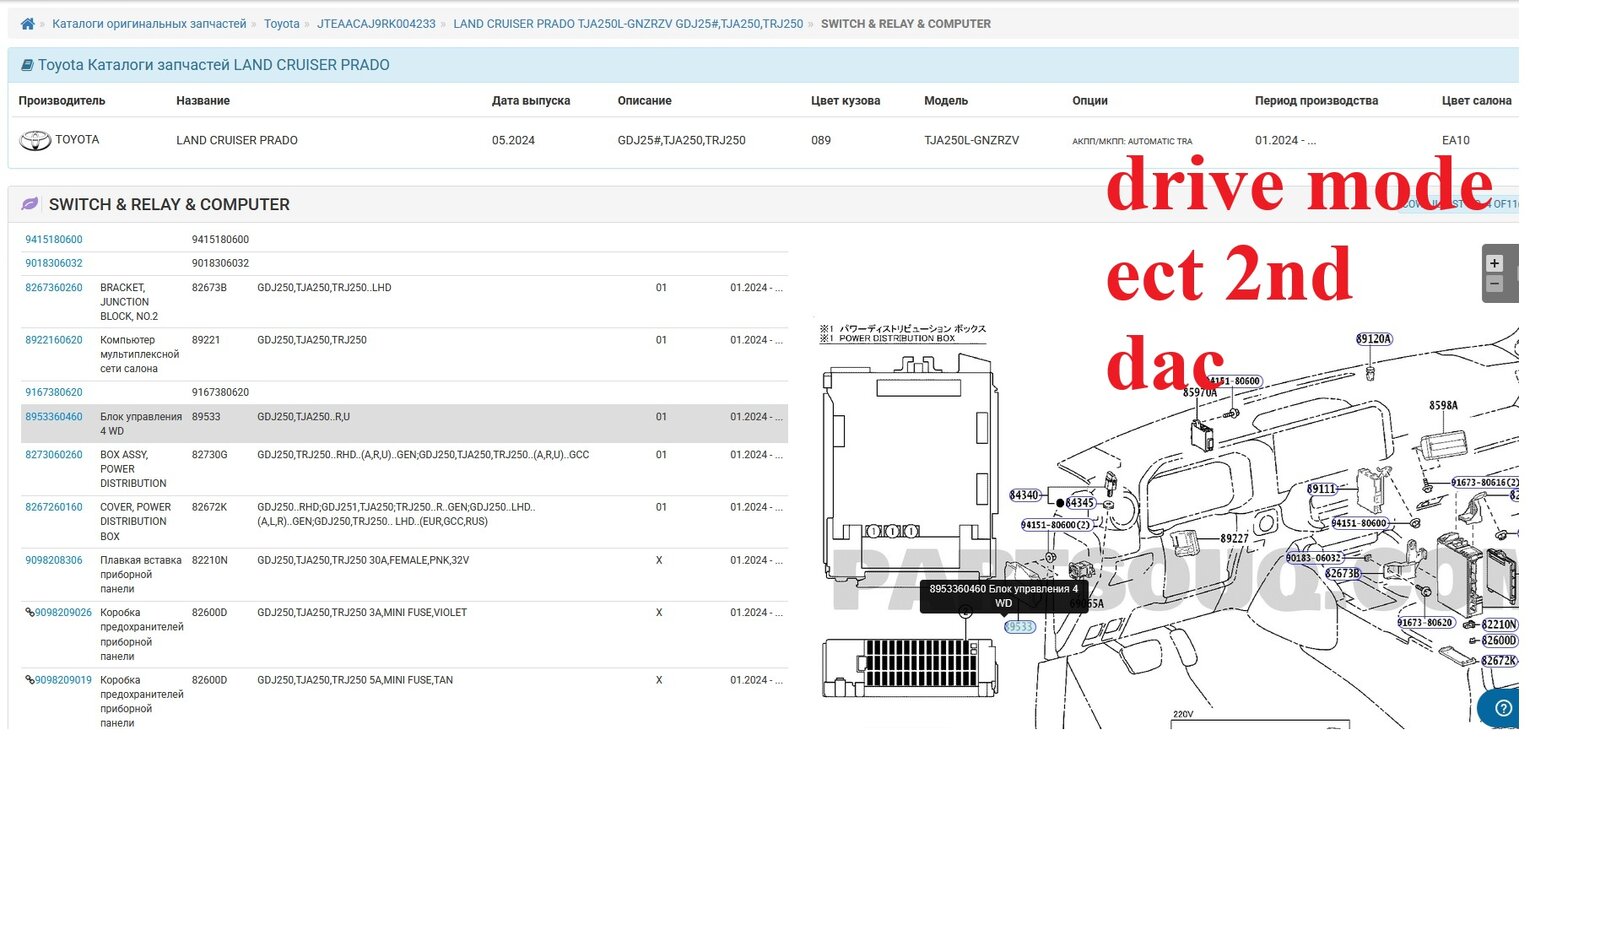Click the Плавкая вставка приборной панели cell

coord(141,575)
